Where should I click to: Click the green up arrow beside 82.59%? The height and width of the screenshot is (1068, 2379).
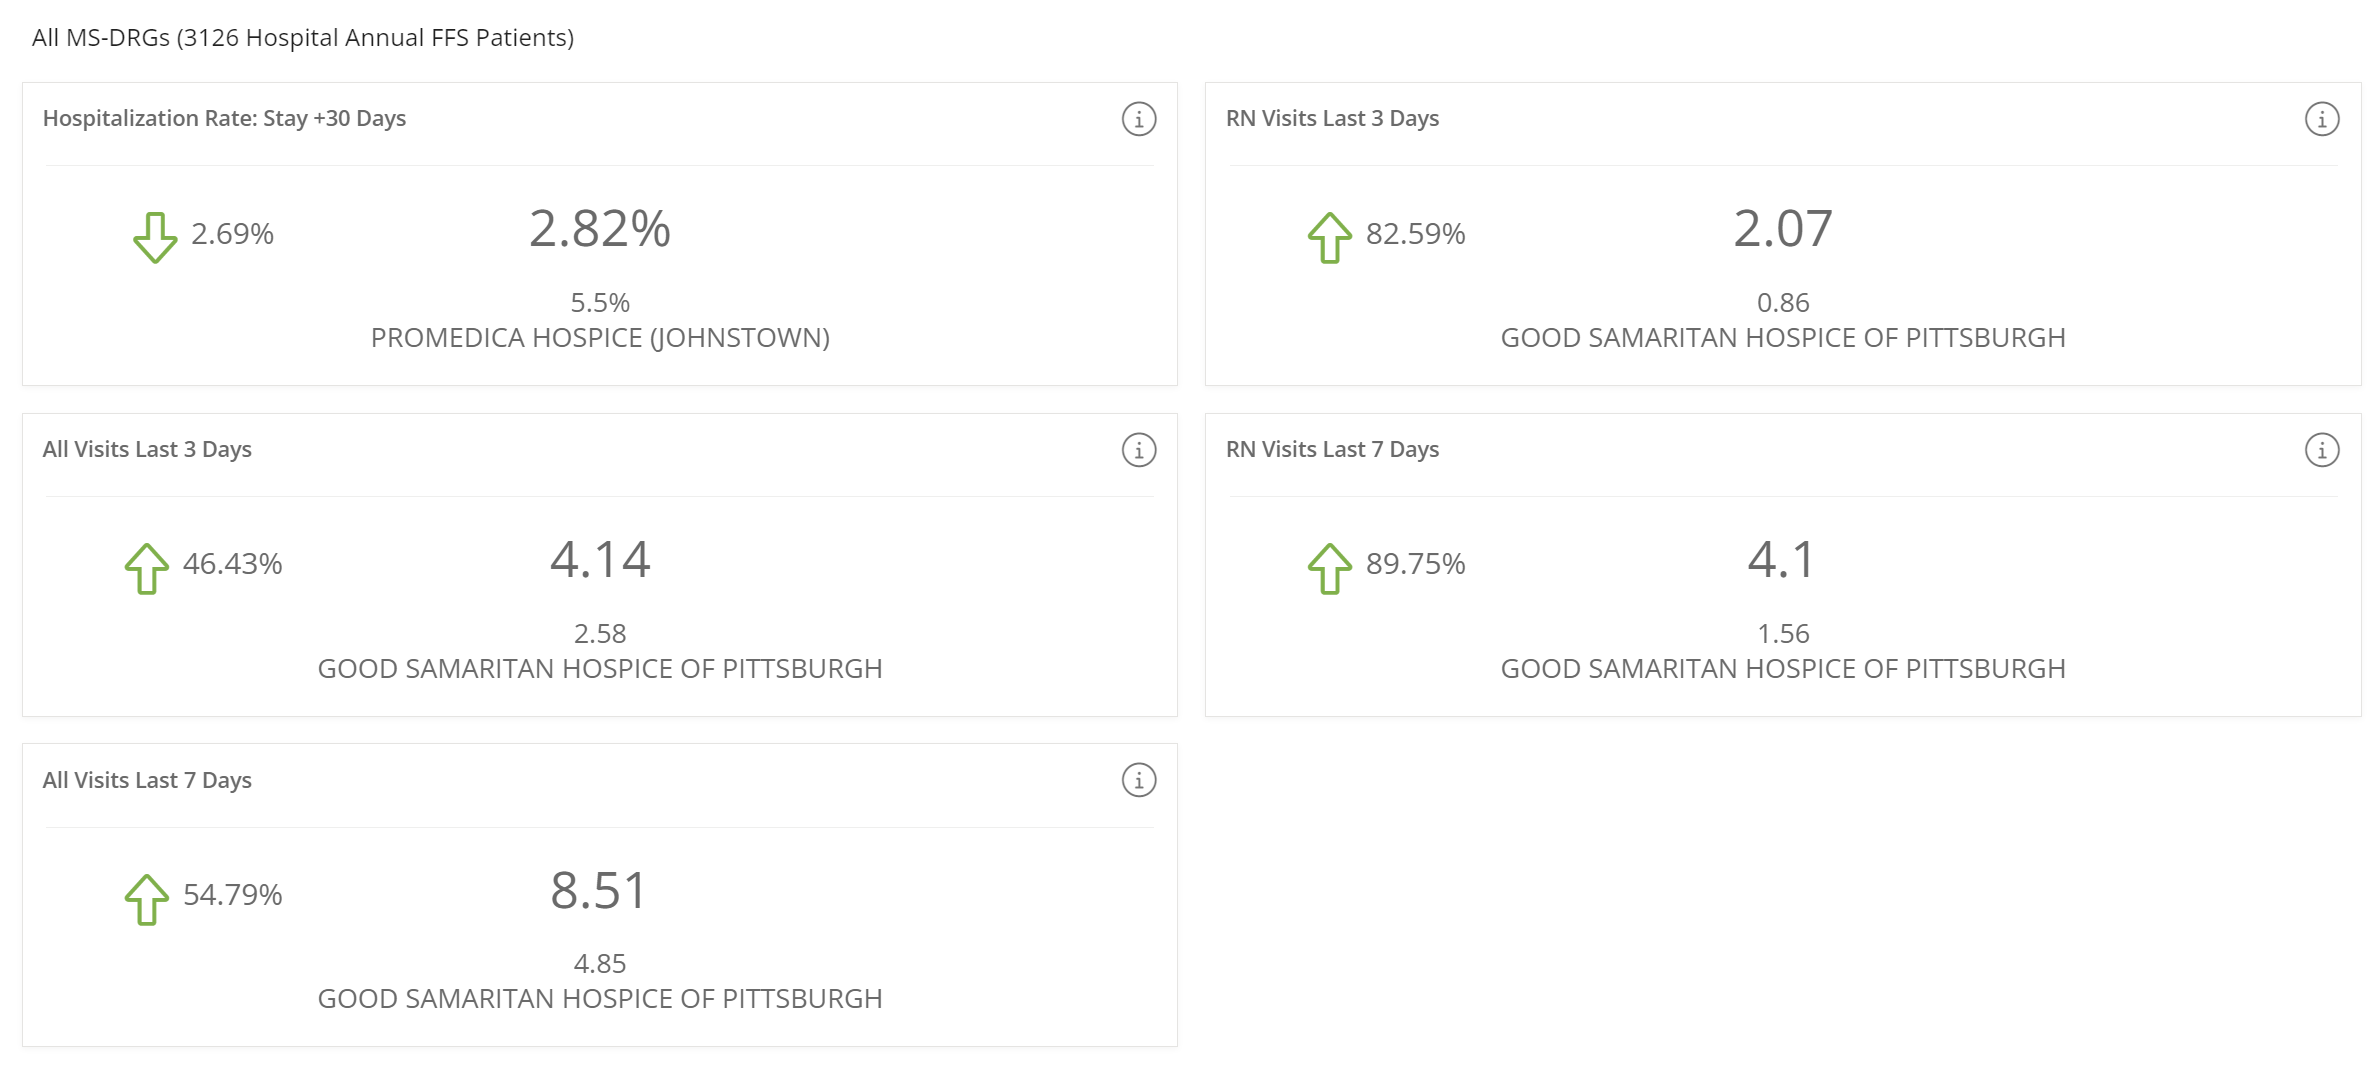1329,237
